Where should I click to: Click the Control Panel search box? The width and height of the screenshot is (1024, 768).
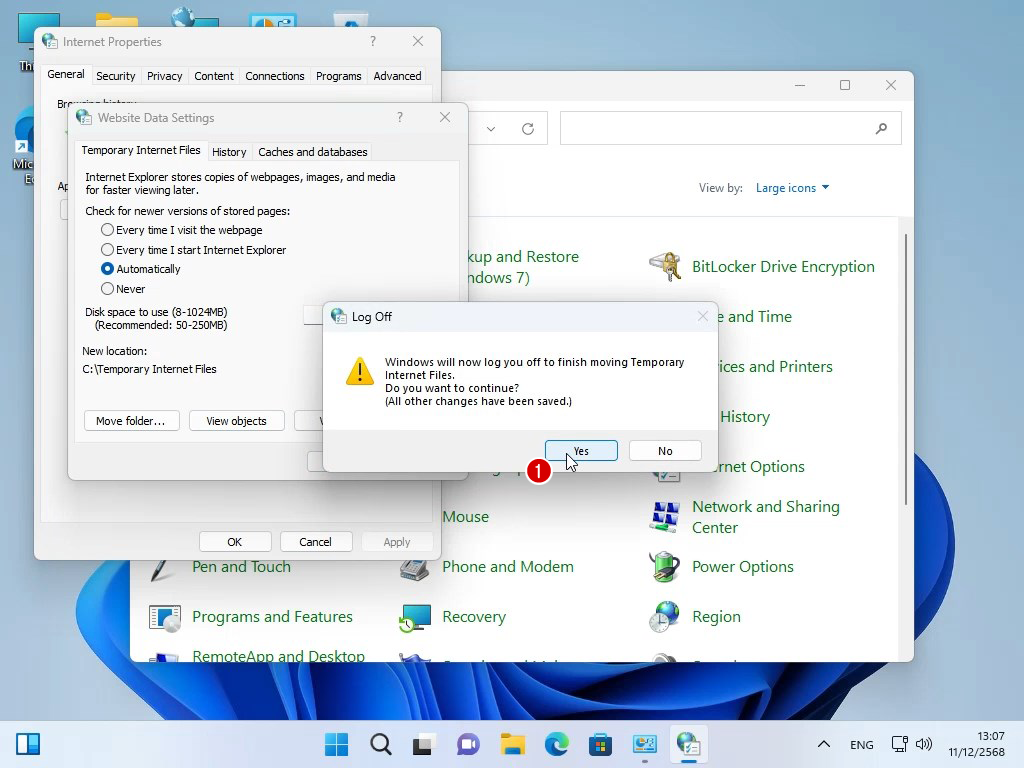pos(715,128)
